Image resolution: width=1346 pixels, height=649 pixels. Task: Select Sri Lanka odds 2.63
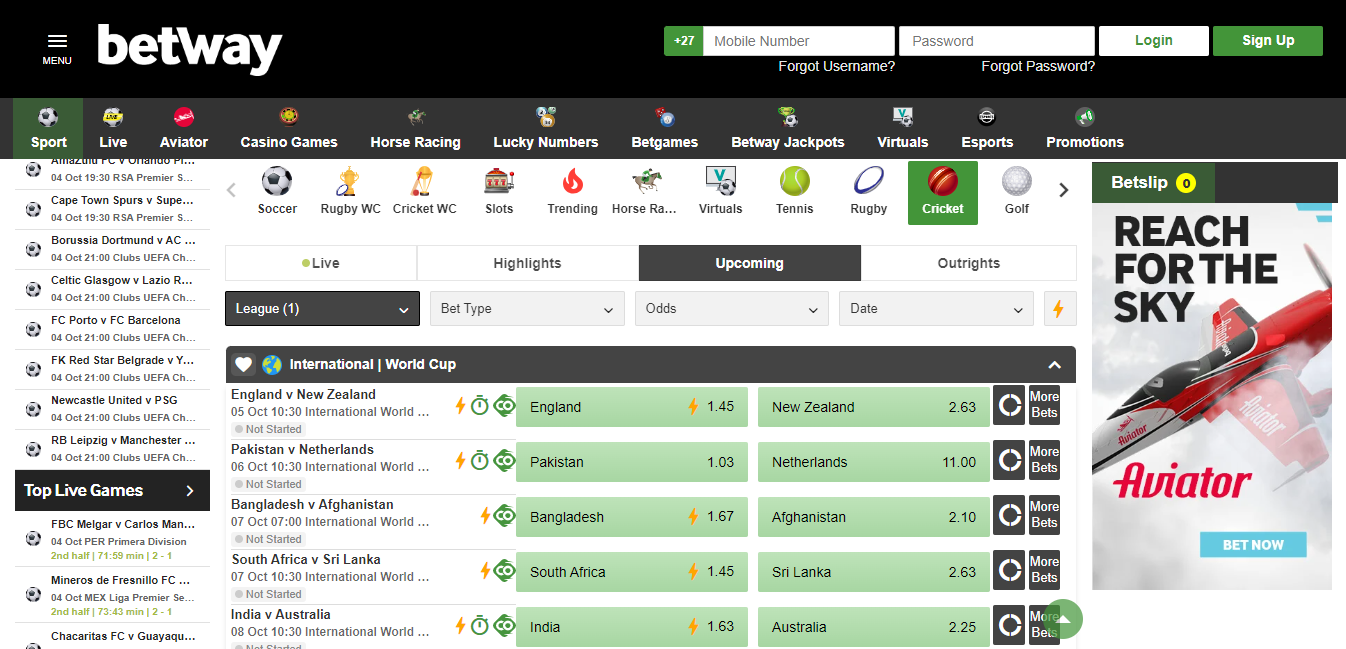874,572
